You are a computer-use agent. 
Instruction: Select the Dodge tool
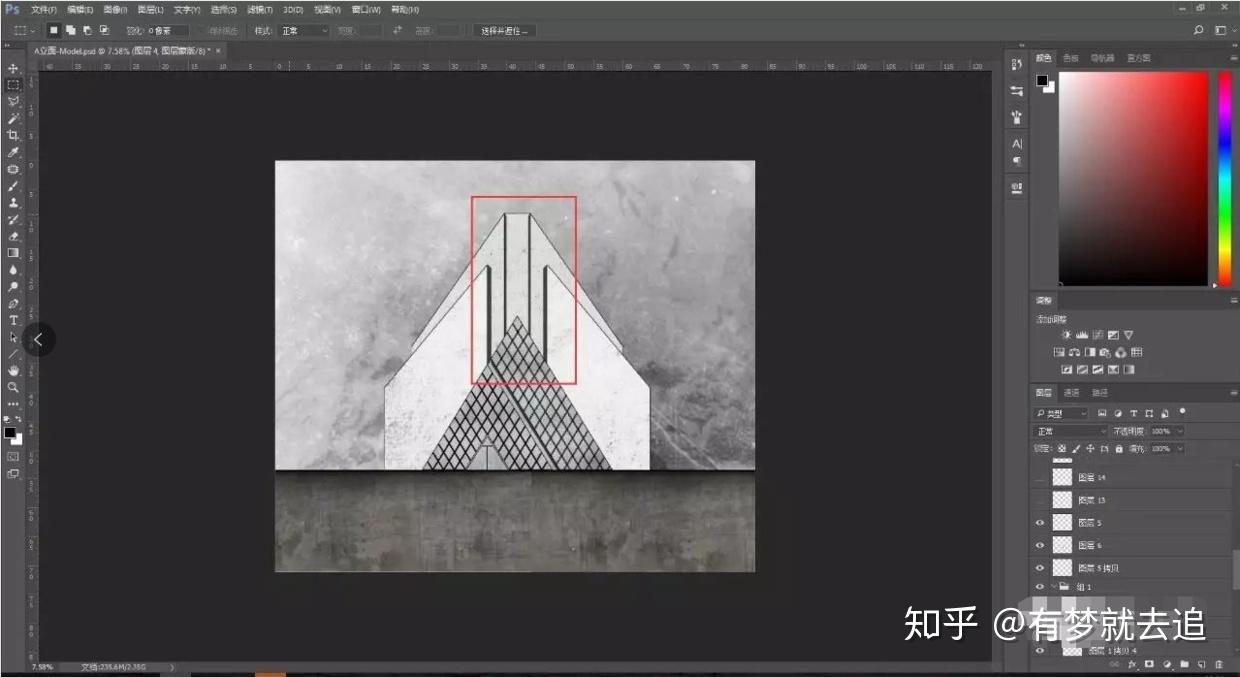pyautogui.click(x=13, y=287)
